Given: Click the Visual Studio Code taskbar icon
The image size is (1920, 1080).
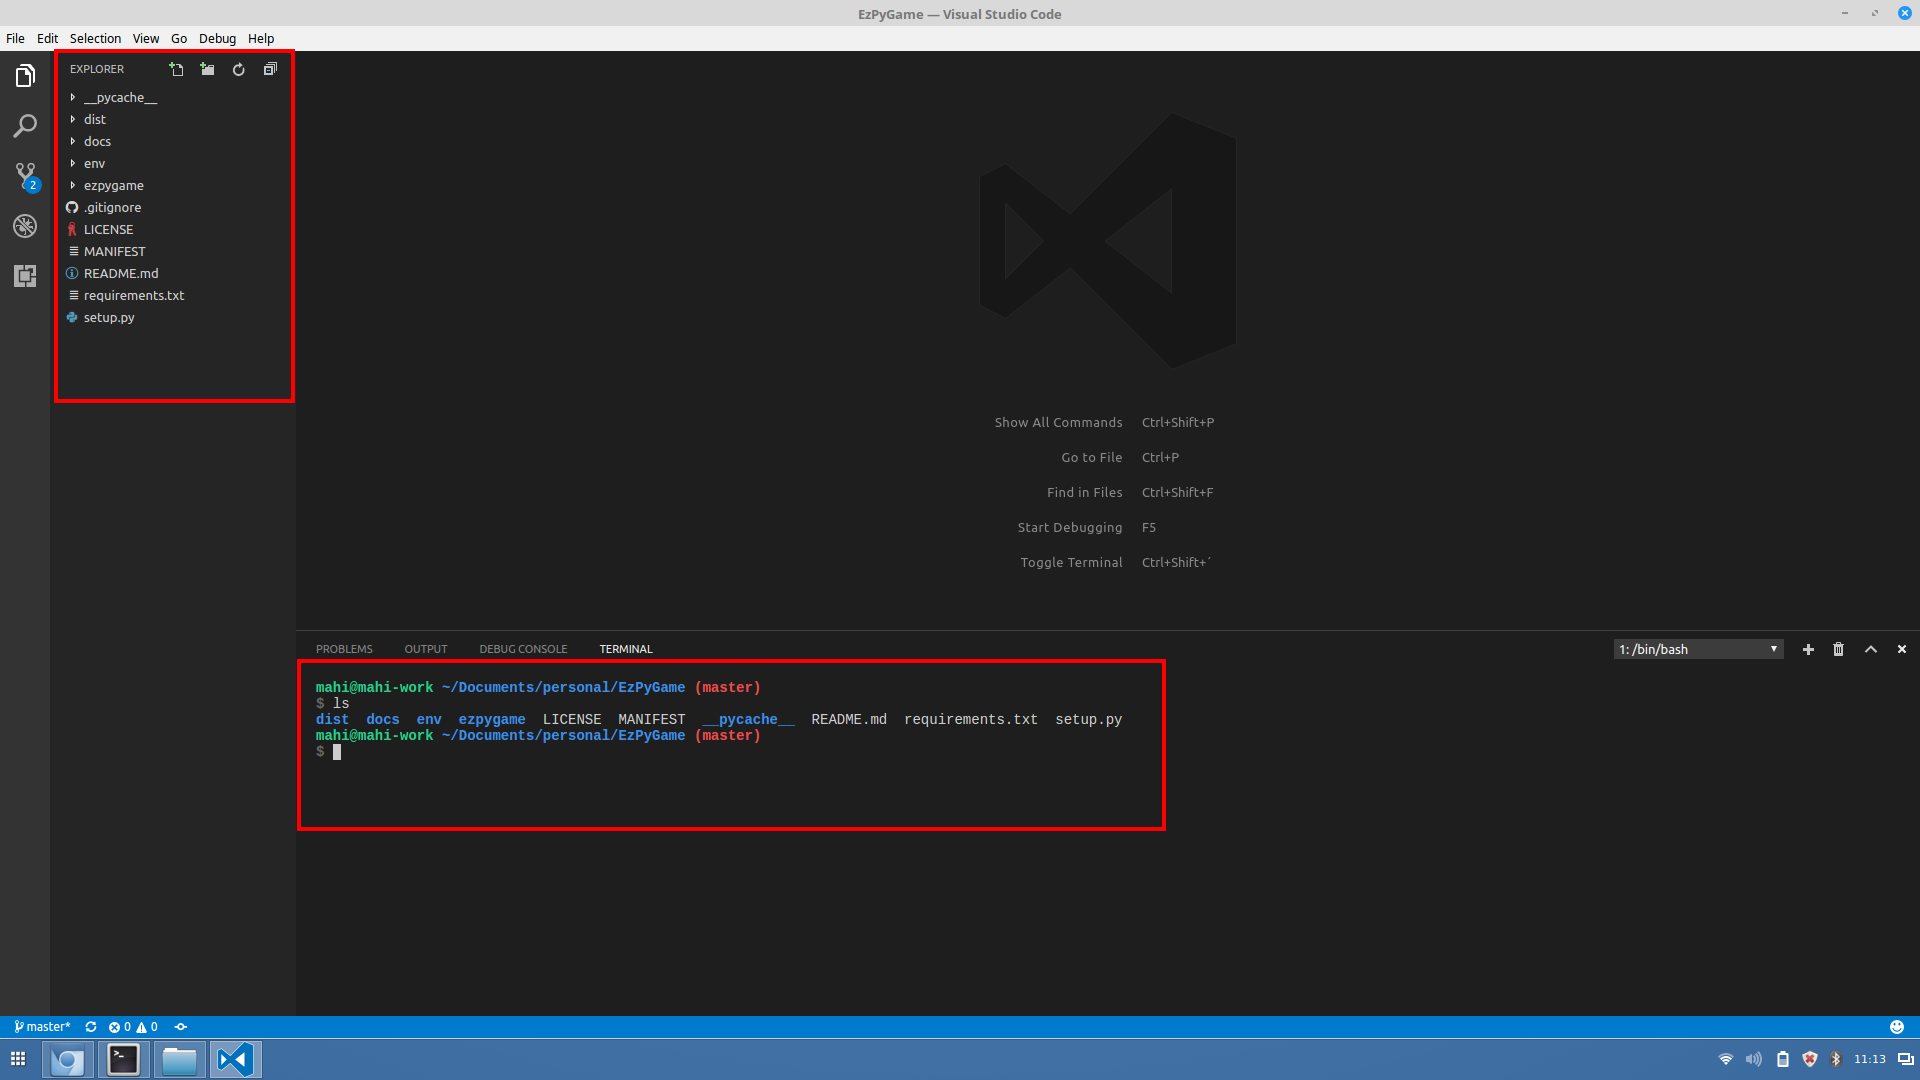Looking at the screenshot, I should pos(236,1059).
